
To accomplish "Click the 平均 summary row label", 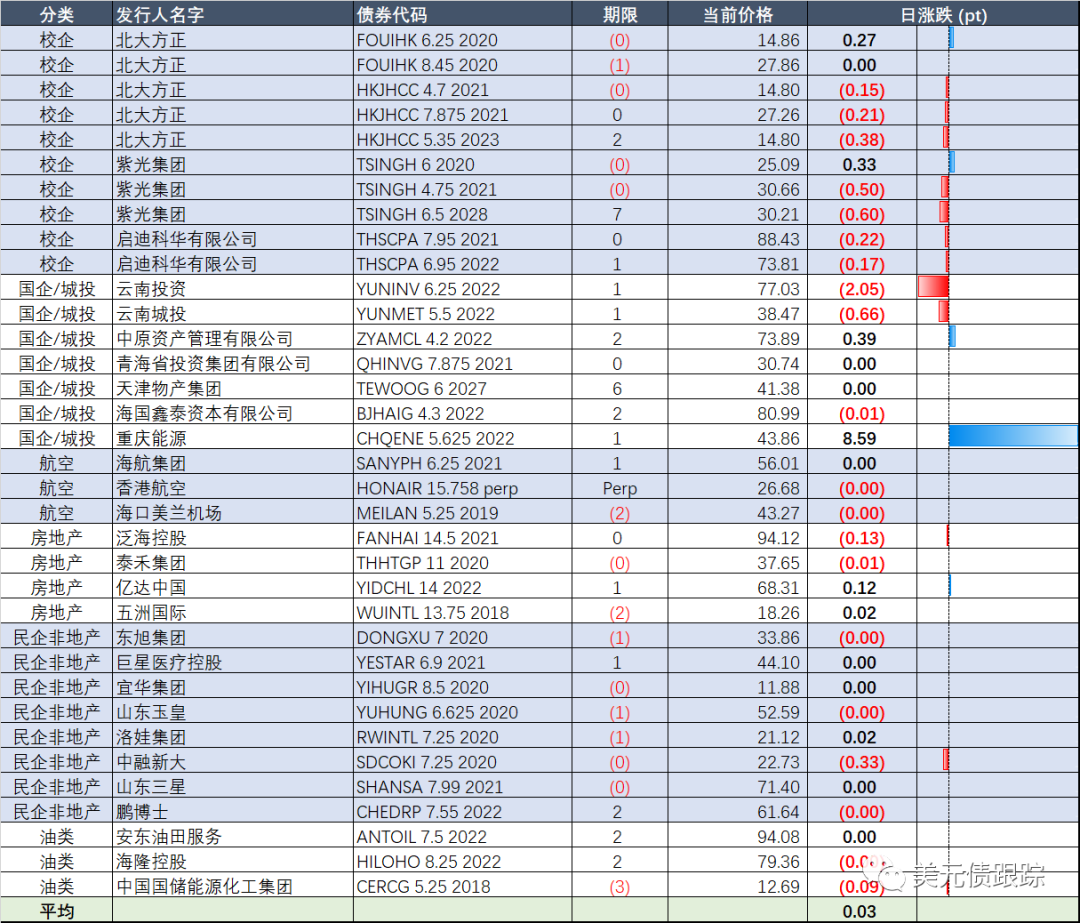I will (x=56, y=911).
